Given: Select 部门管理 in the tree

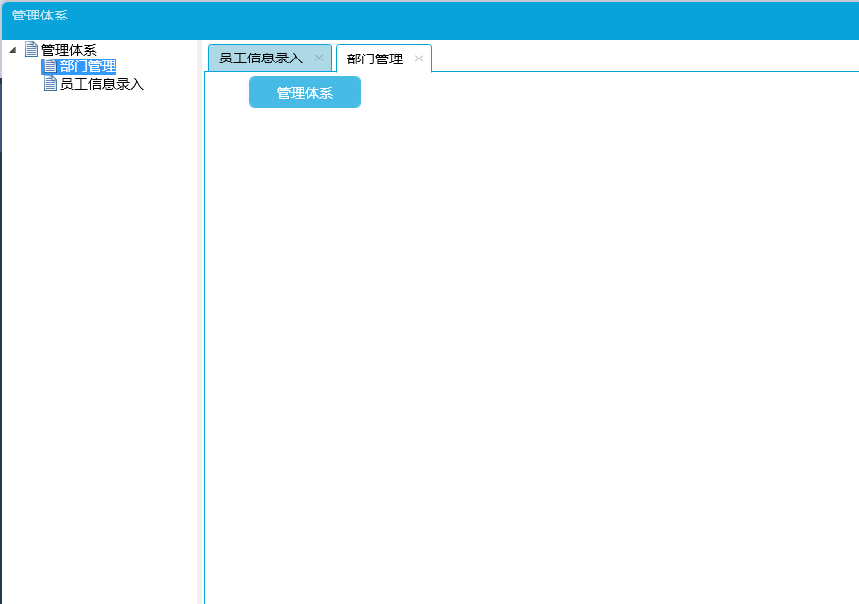Looking at the screenshot, I should click(87, 67).
